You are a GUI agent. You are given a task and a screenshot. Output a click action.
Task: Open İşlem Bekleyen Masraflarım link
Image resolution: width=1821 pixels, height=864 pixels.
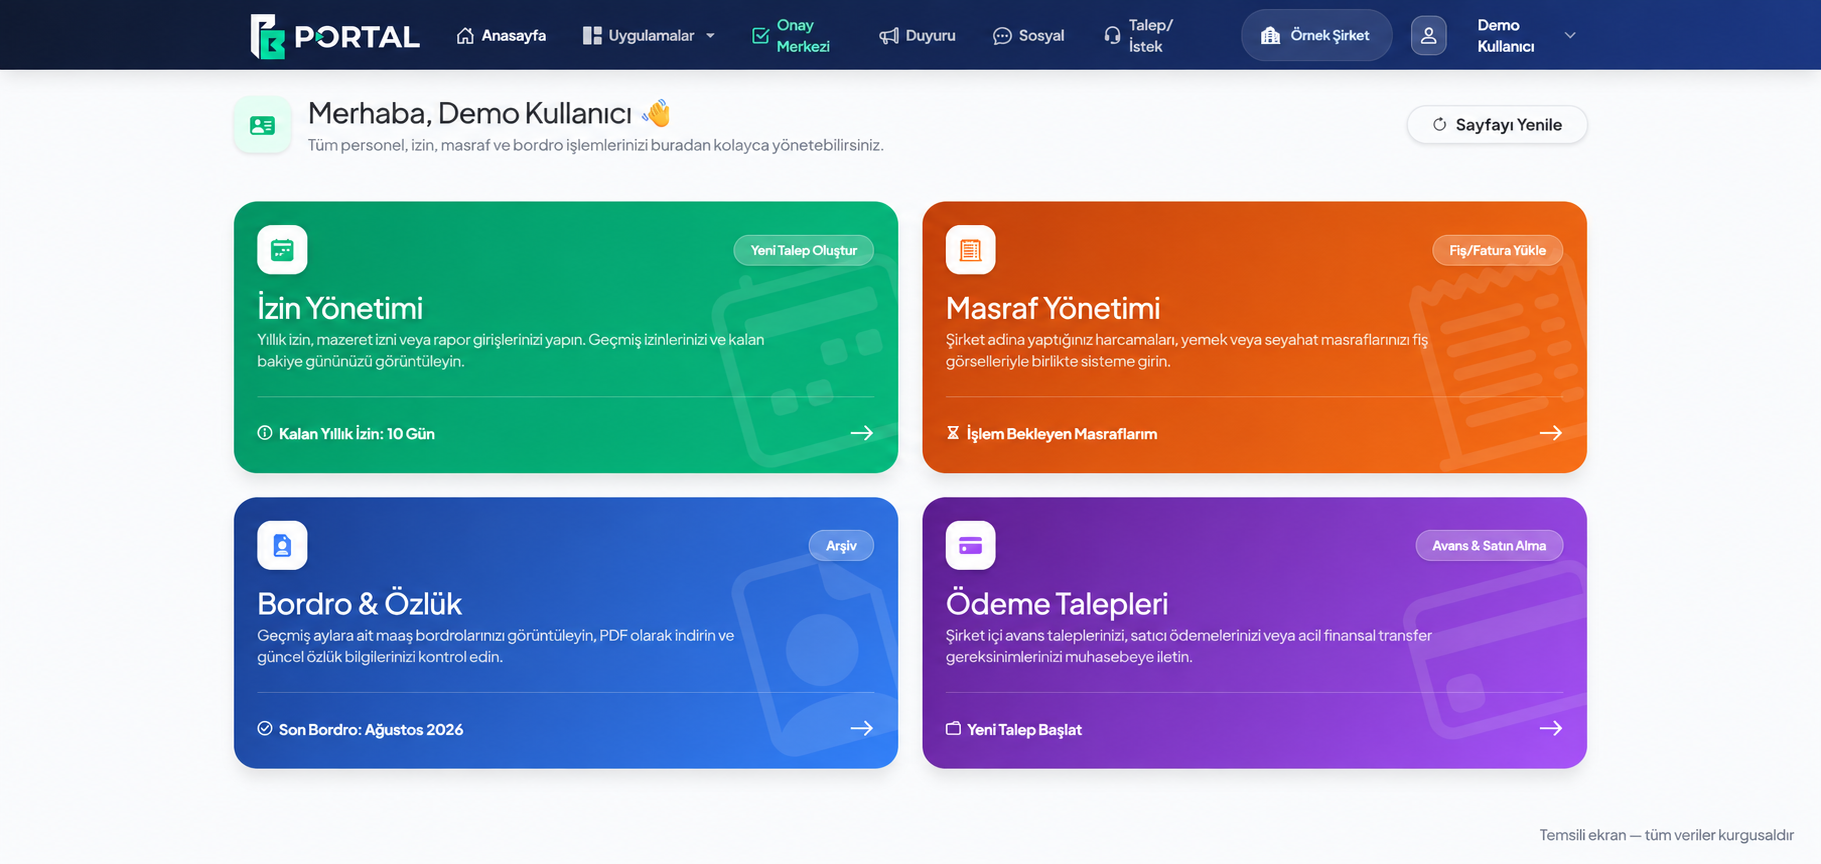(1052, 433)
